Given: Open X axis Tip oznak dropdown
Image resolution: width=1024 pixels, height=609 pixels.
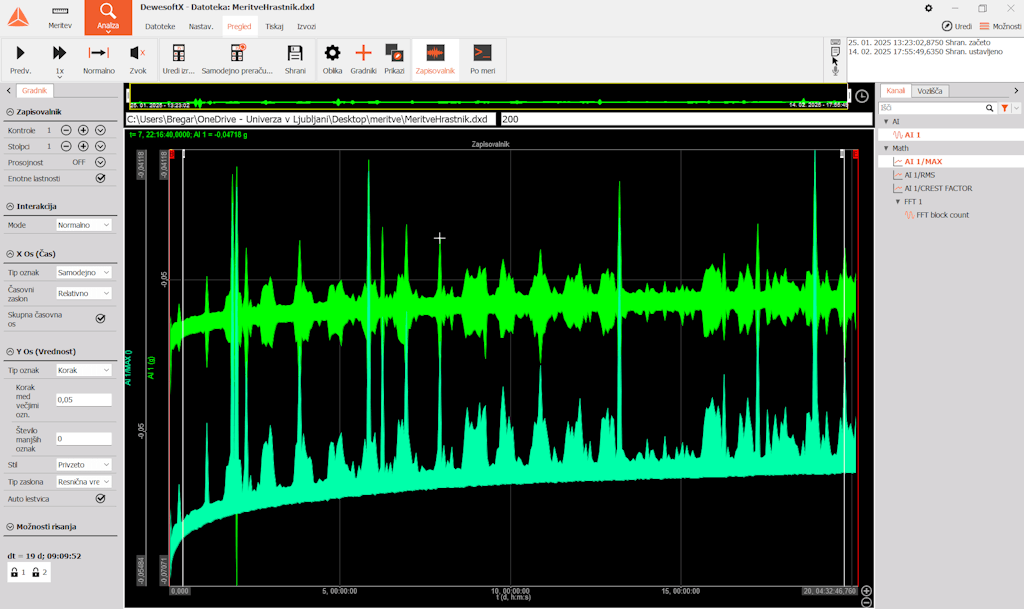Looking at the screenshot, I should (x=84, y=273).
